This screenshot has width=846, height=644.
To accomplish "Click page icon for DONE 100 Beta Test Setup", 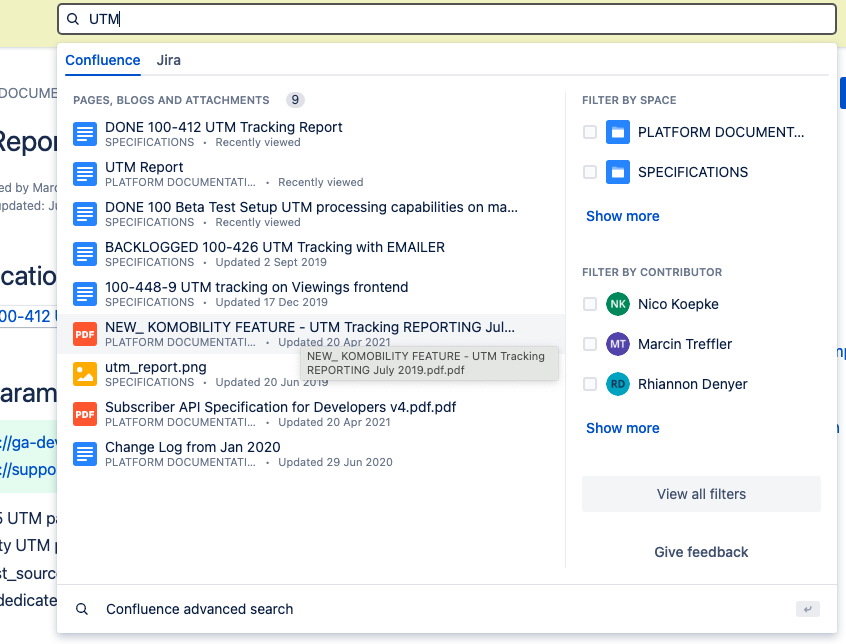I will pos(85,214).
